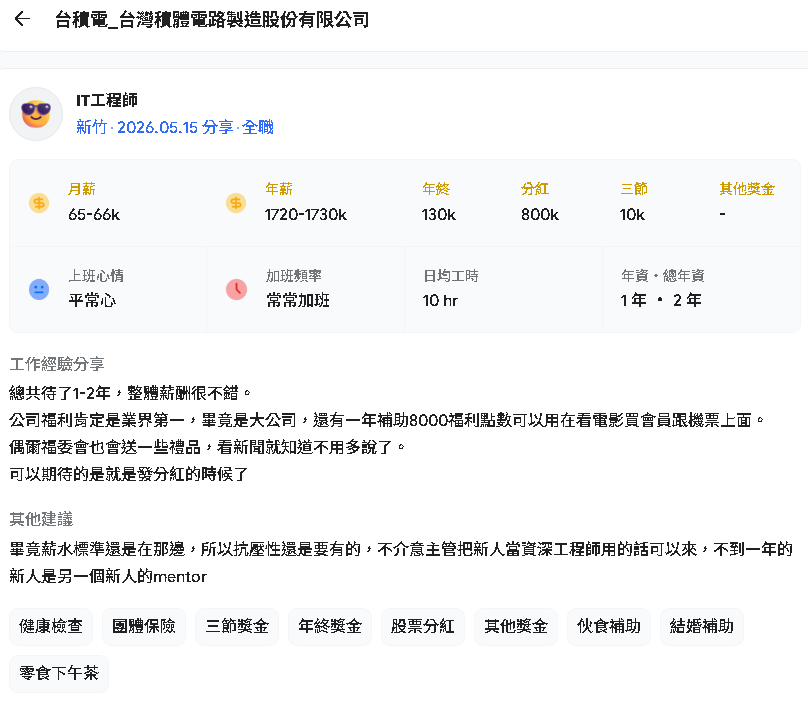The image size is (808, 704).
Task: Select the 結婚補助 benefit tag
Action: [x=702, y=627]
